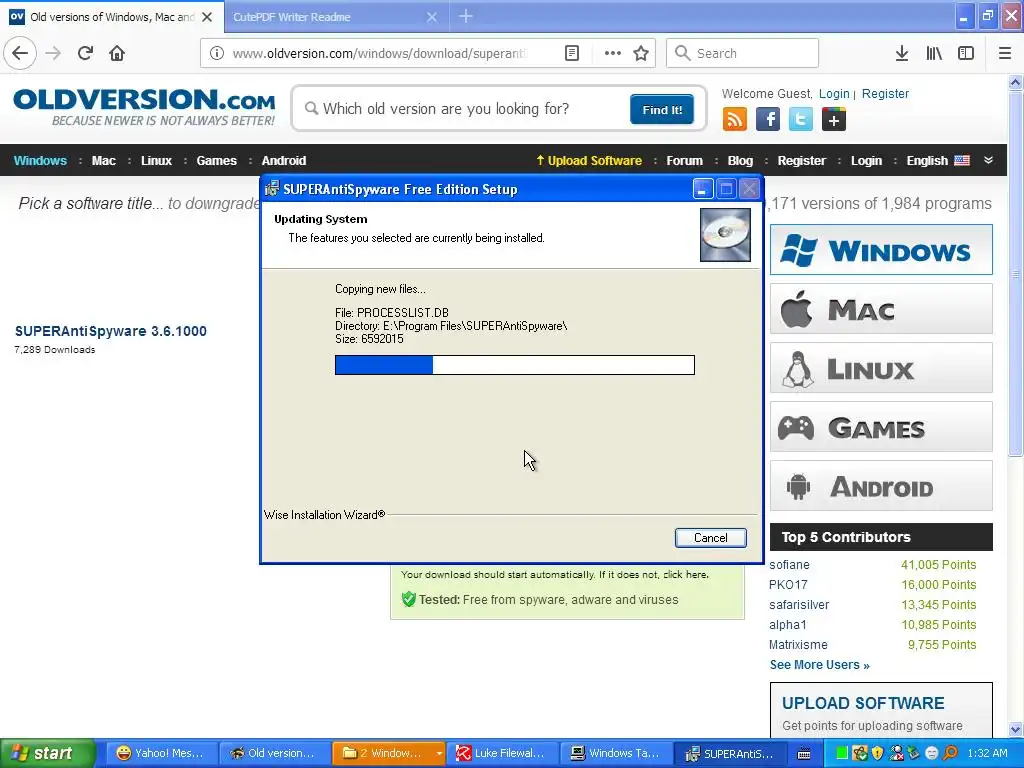Click the safely remove hardware tray icon
Screen dimensions: 1024x768
click(x=914, y=754)
